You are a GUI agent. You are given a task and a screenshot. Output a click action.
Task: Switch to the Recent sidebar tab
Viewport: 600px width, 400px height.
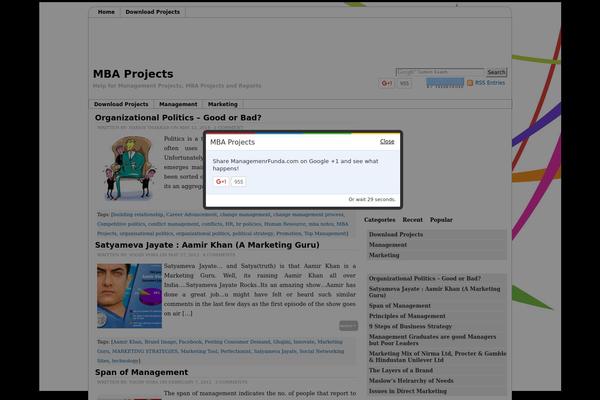[412, 220]
